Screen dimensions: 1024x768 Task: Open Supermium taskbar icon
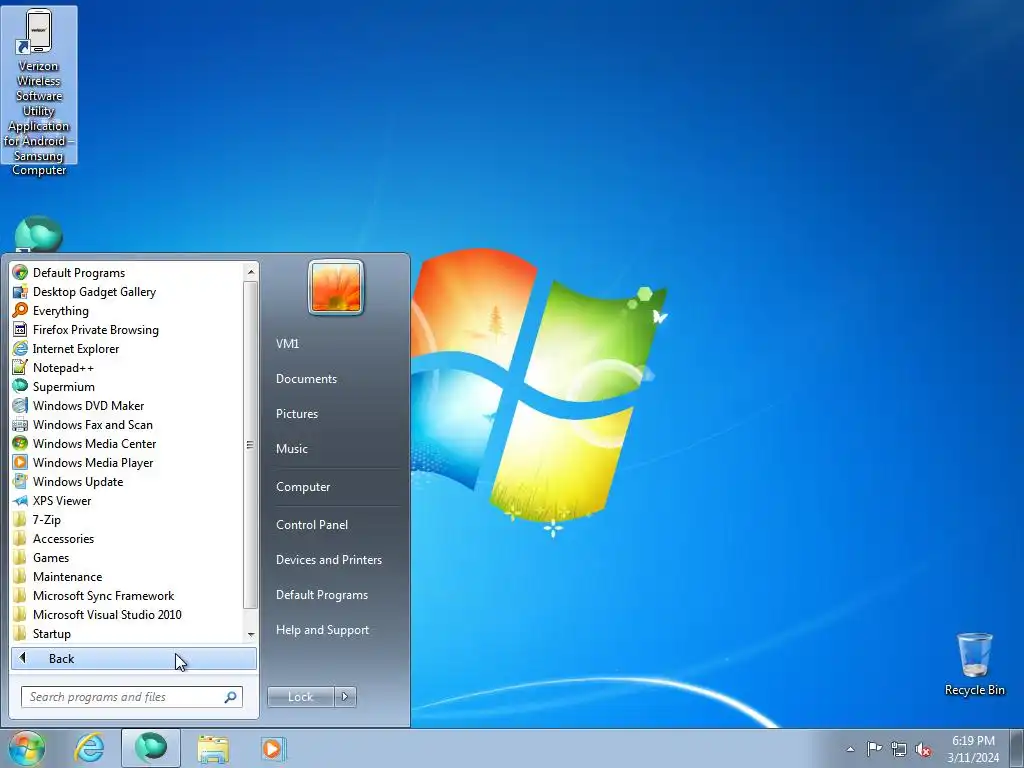coord(151,748)
